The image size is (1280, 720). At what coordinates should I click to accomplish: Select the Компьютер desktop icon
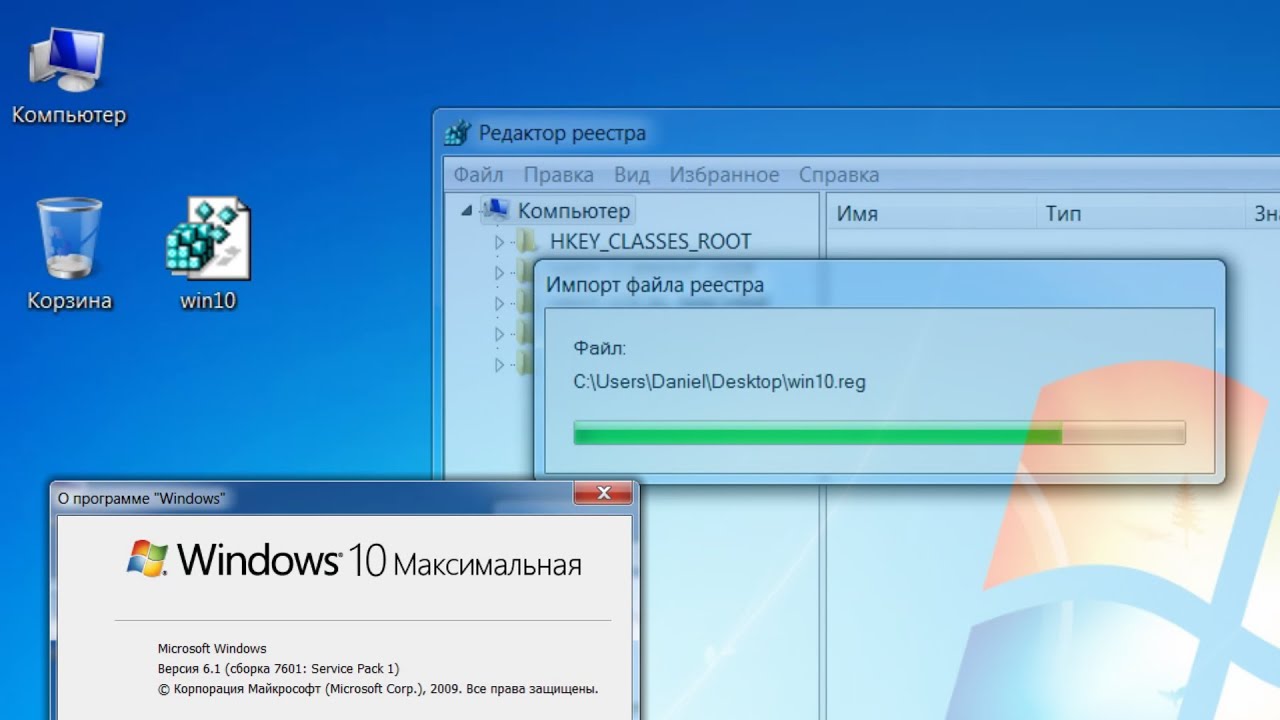68,76
